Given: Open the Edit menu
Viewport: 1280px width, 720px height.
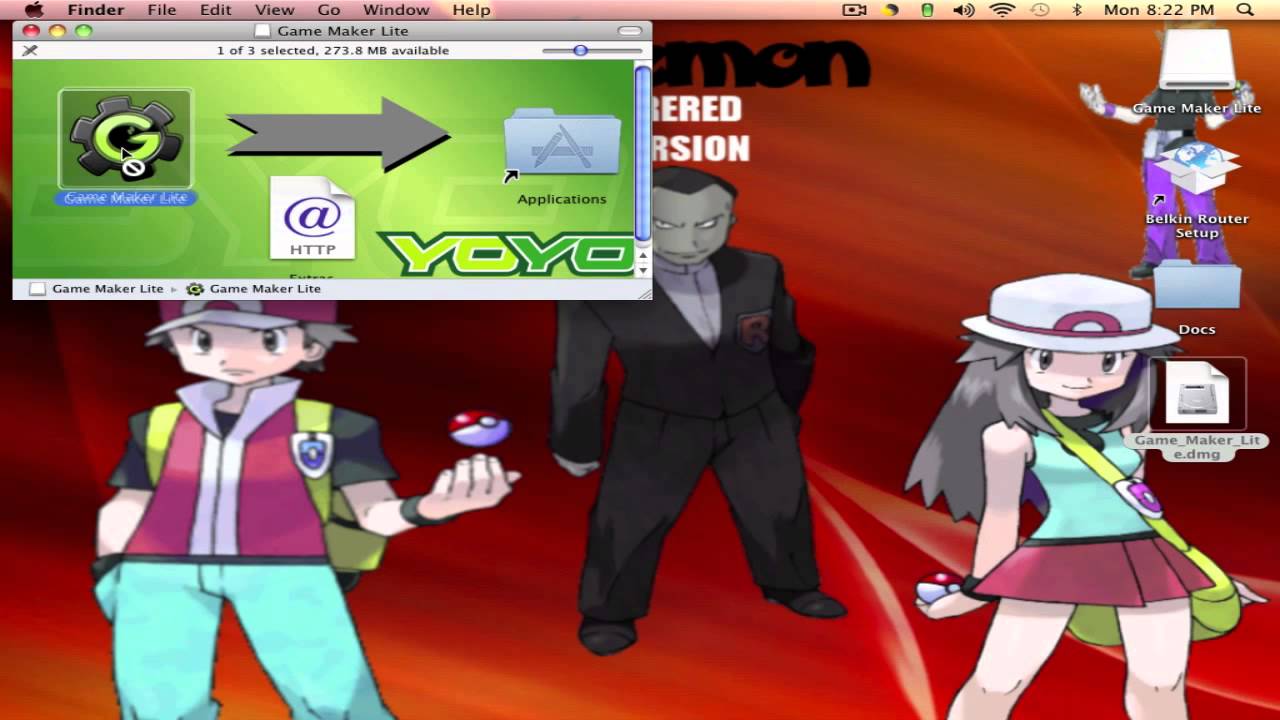Looking at the screenshot, I should pos(216,10).
